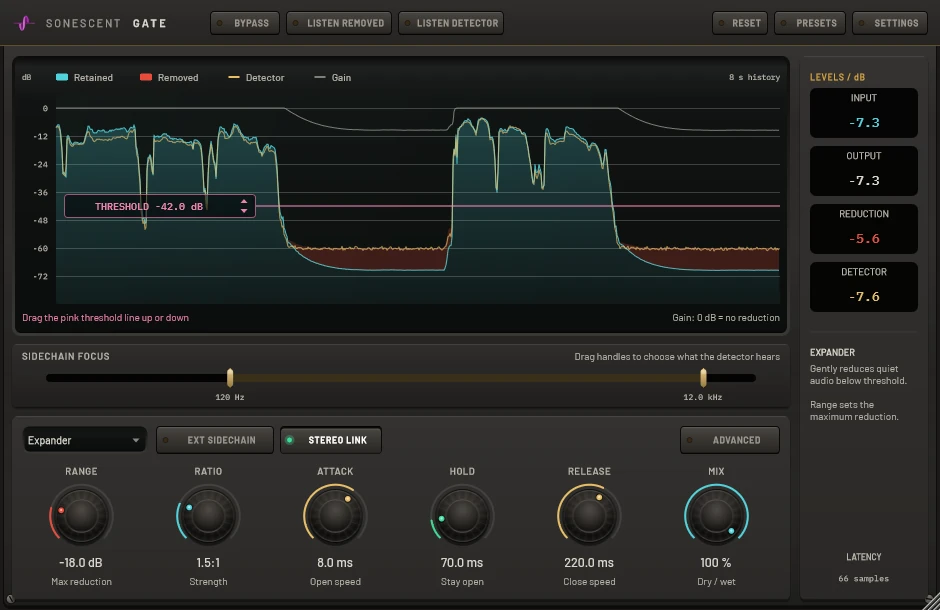Click the Output level meter
940x610 pixels.
click(x=864, y=171)
